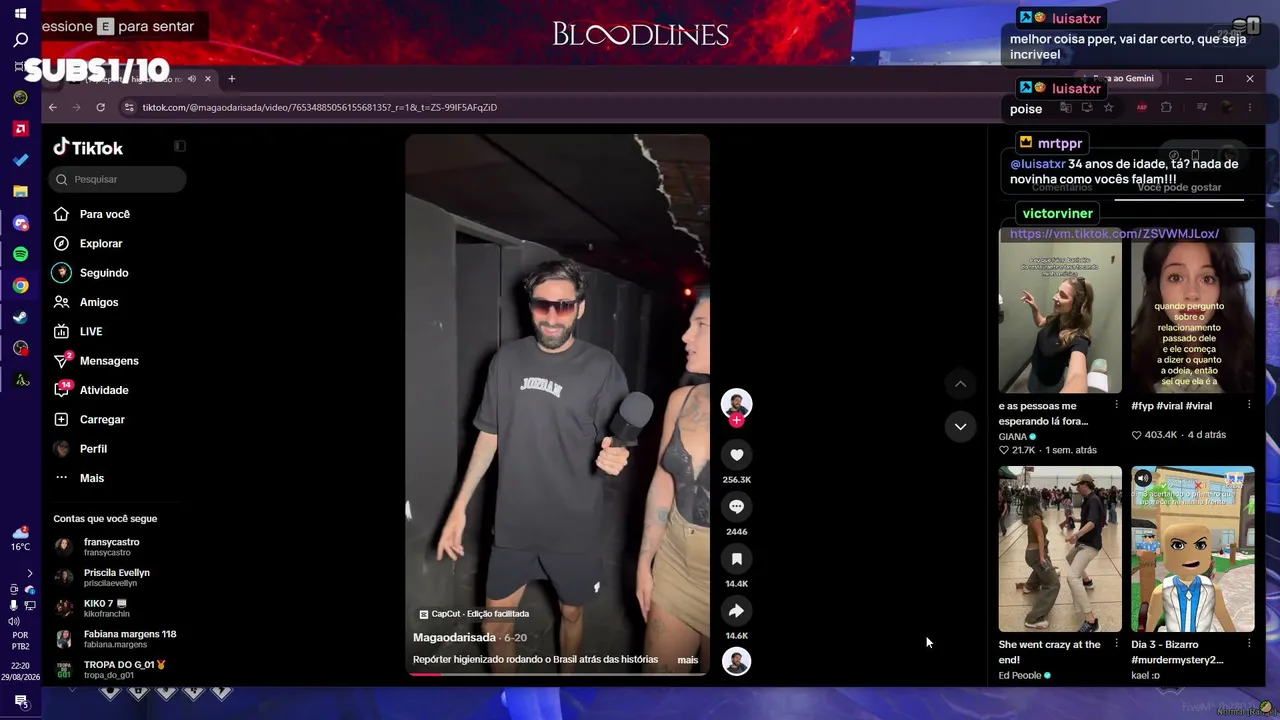Close the TikTok browser tab
This screenshot has height=720, width=1280.
pyautogui.click(x=208, y=79)
